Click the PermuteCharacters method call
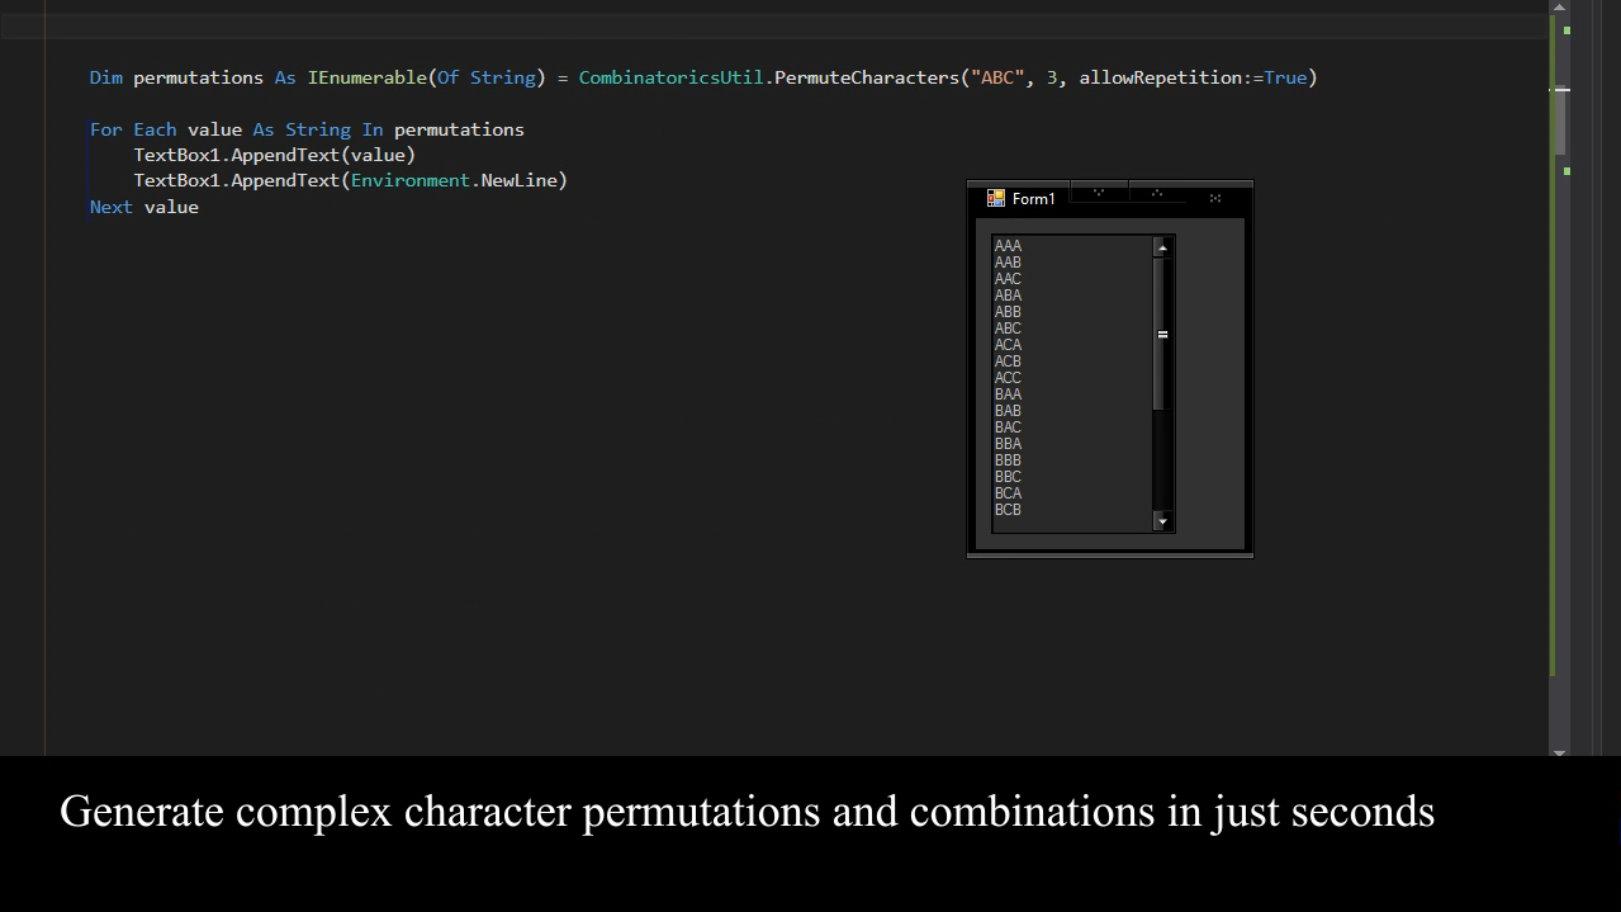This screenshot has height=912, width=1621. tap(866, 78)
